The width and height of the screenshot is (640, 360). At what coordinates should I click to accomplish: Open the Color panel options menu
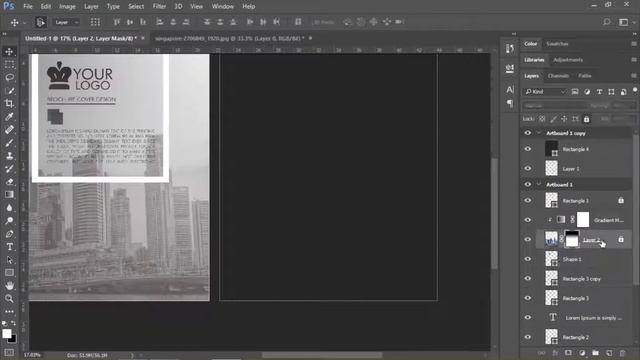pyautogui.click(x=634, y=44)
